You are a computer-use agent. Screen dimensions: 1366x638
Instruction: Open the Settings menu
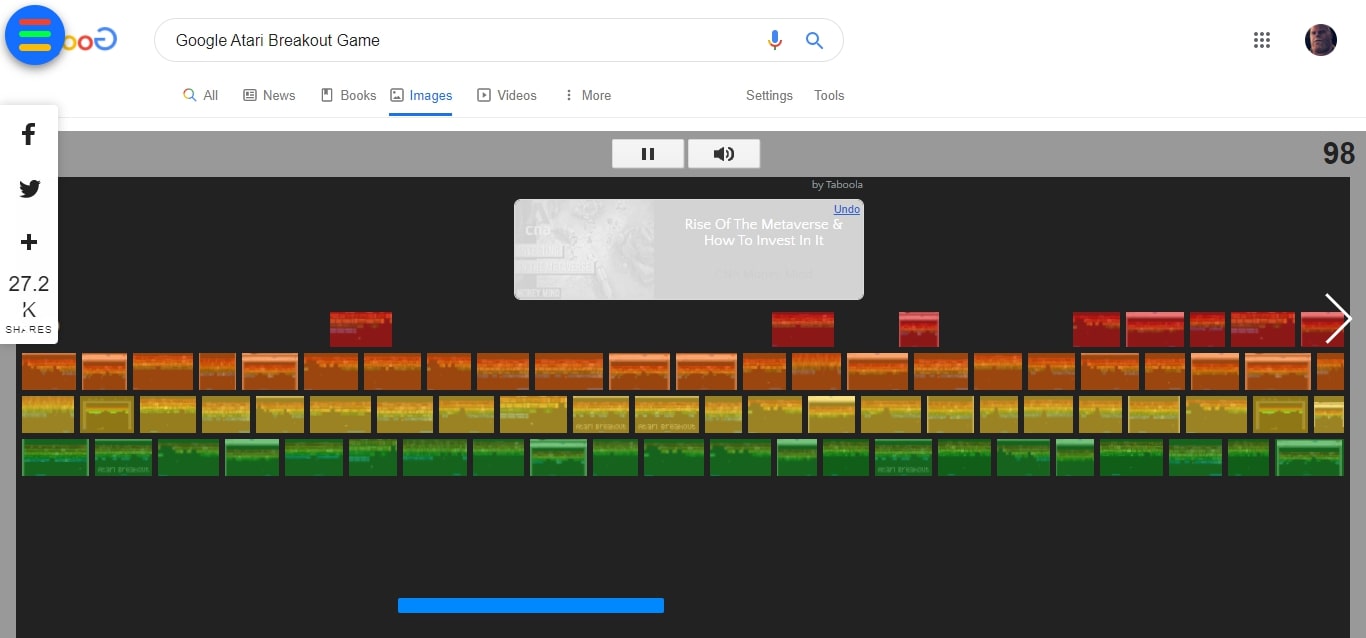coord(769,95)
